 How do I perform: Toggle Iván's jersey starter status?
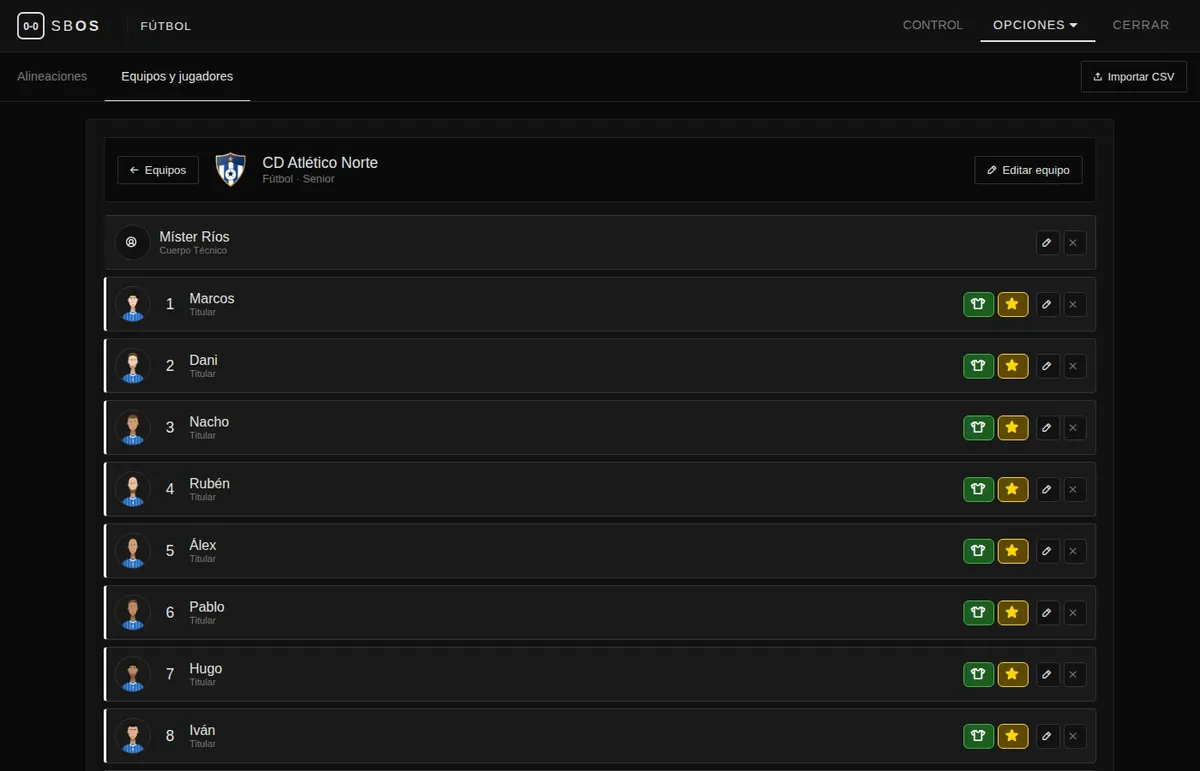979,737
